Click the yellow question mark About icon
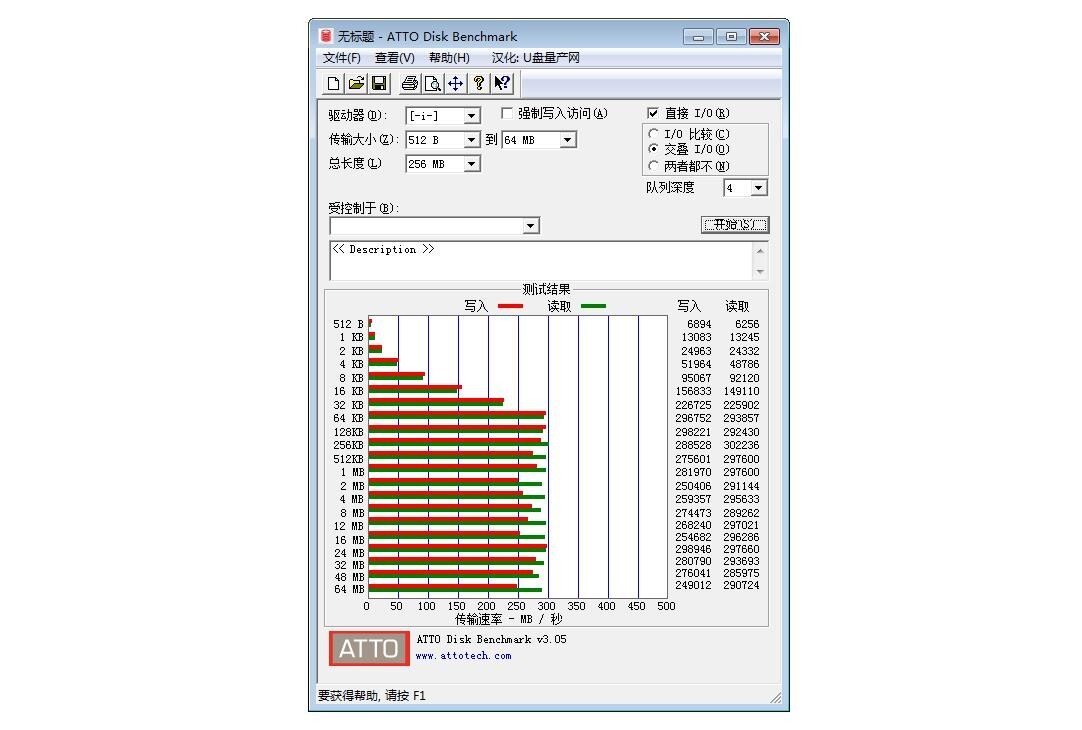 pos(478,83)
